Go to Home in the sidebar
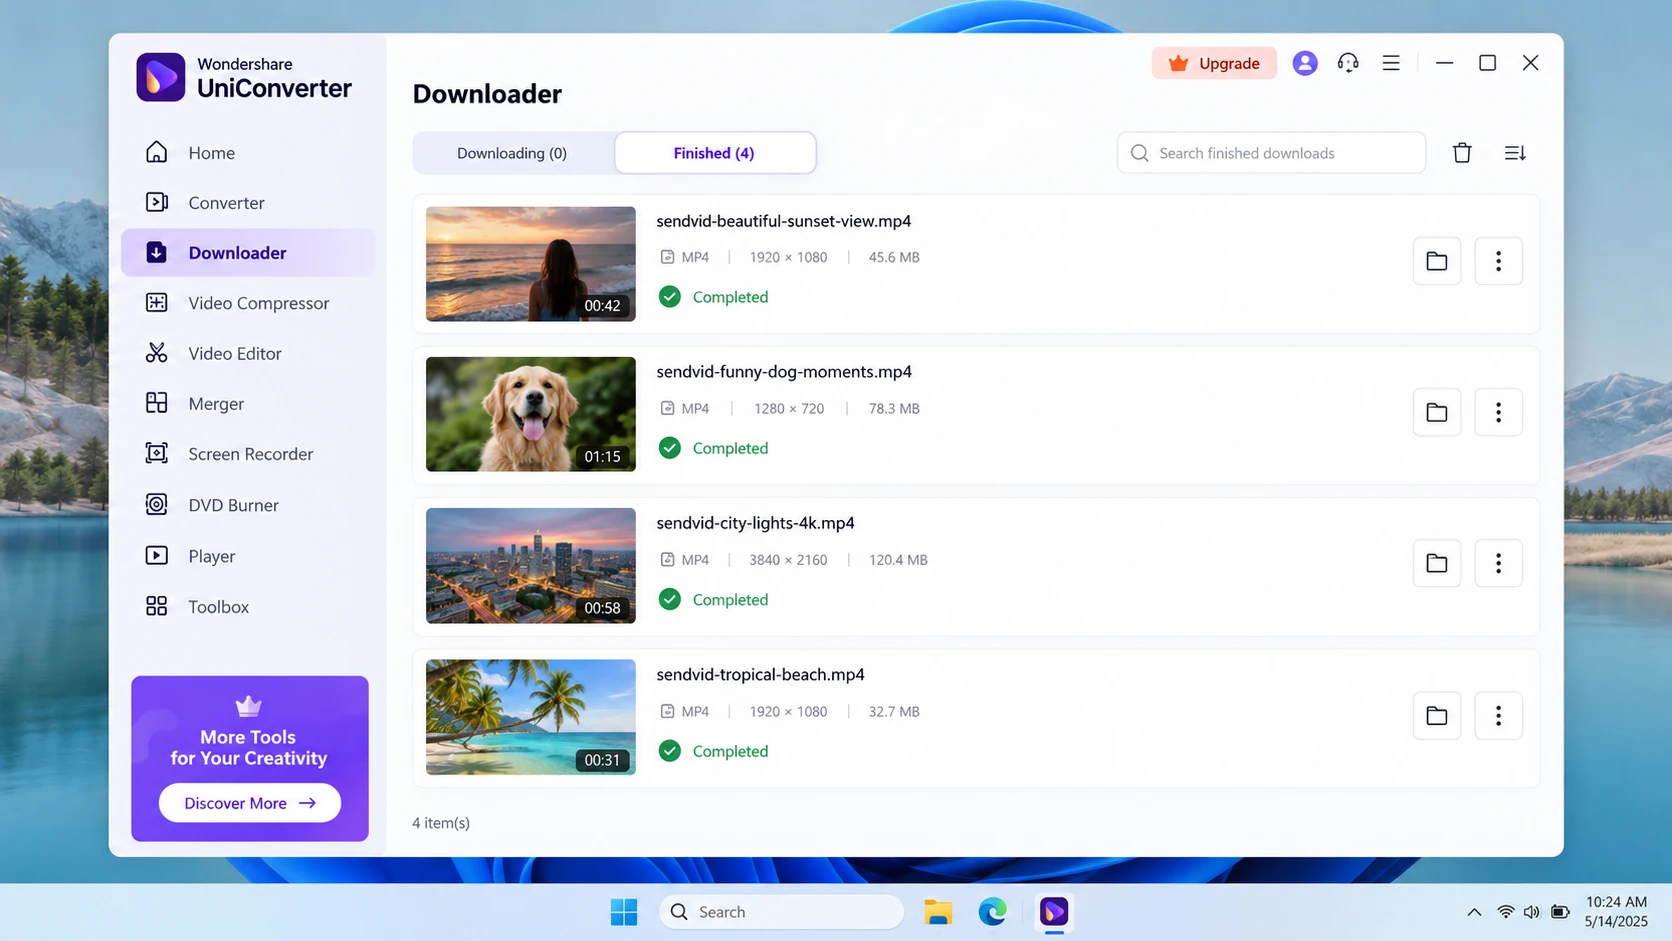This screenshot has width=1672, height=941. point(248,153)
